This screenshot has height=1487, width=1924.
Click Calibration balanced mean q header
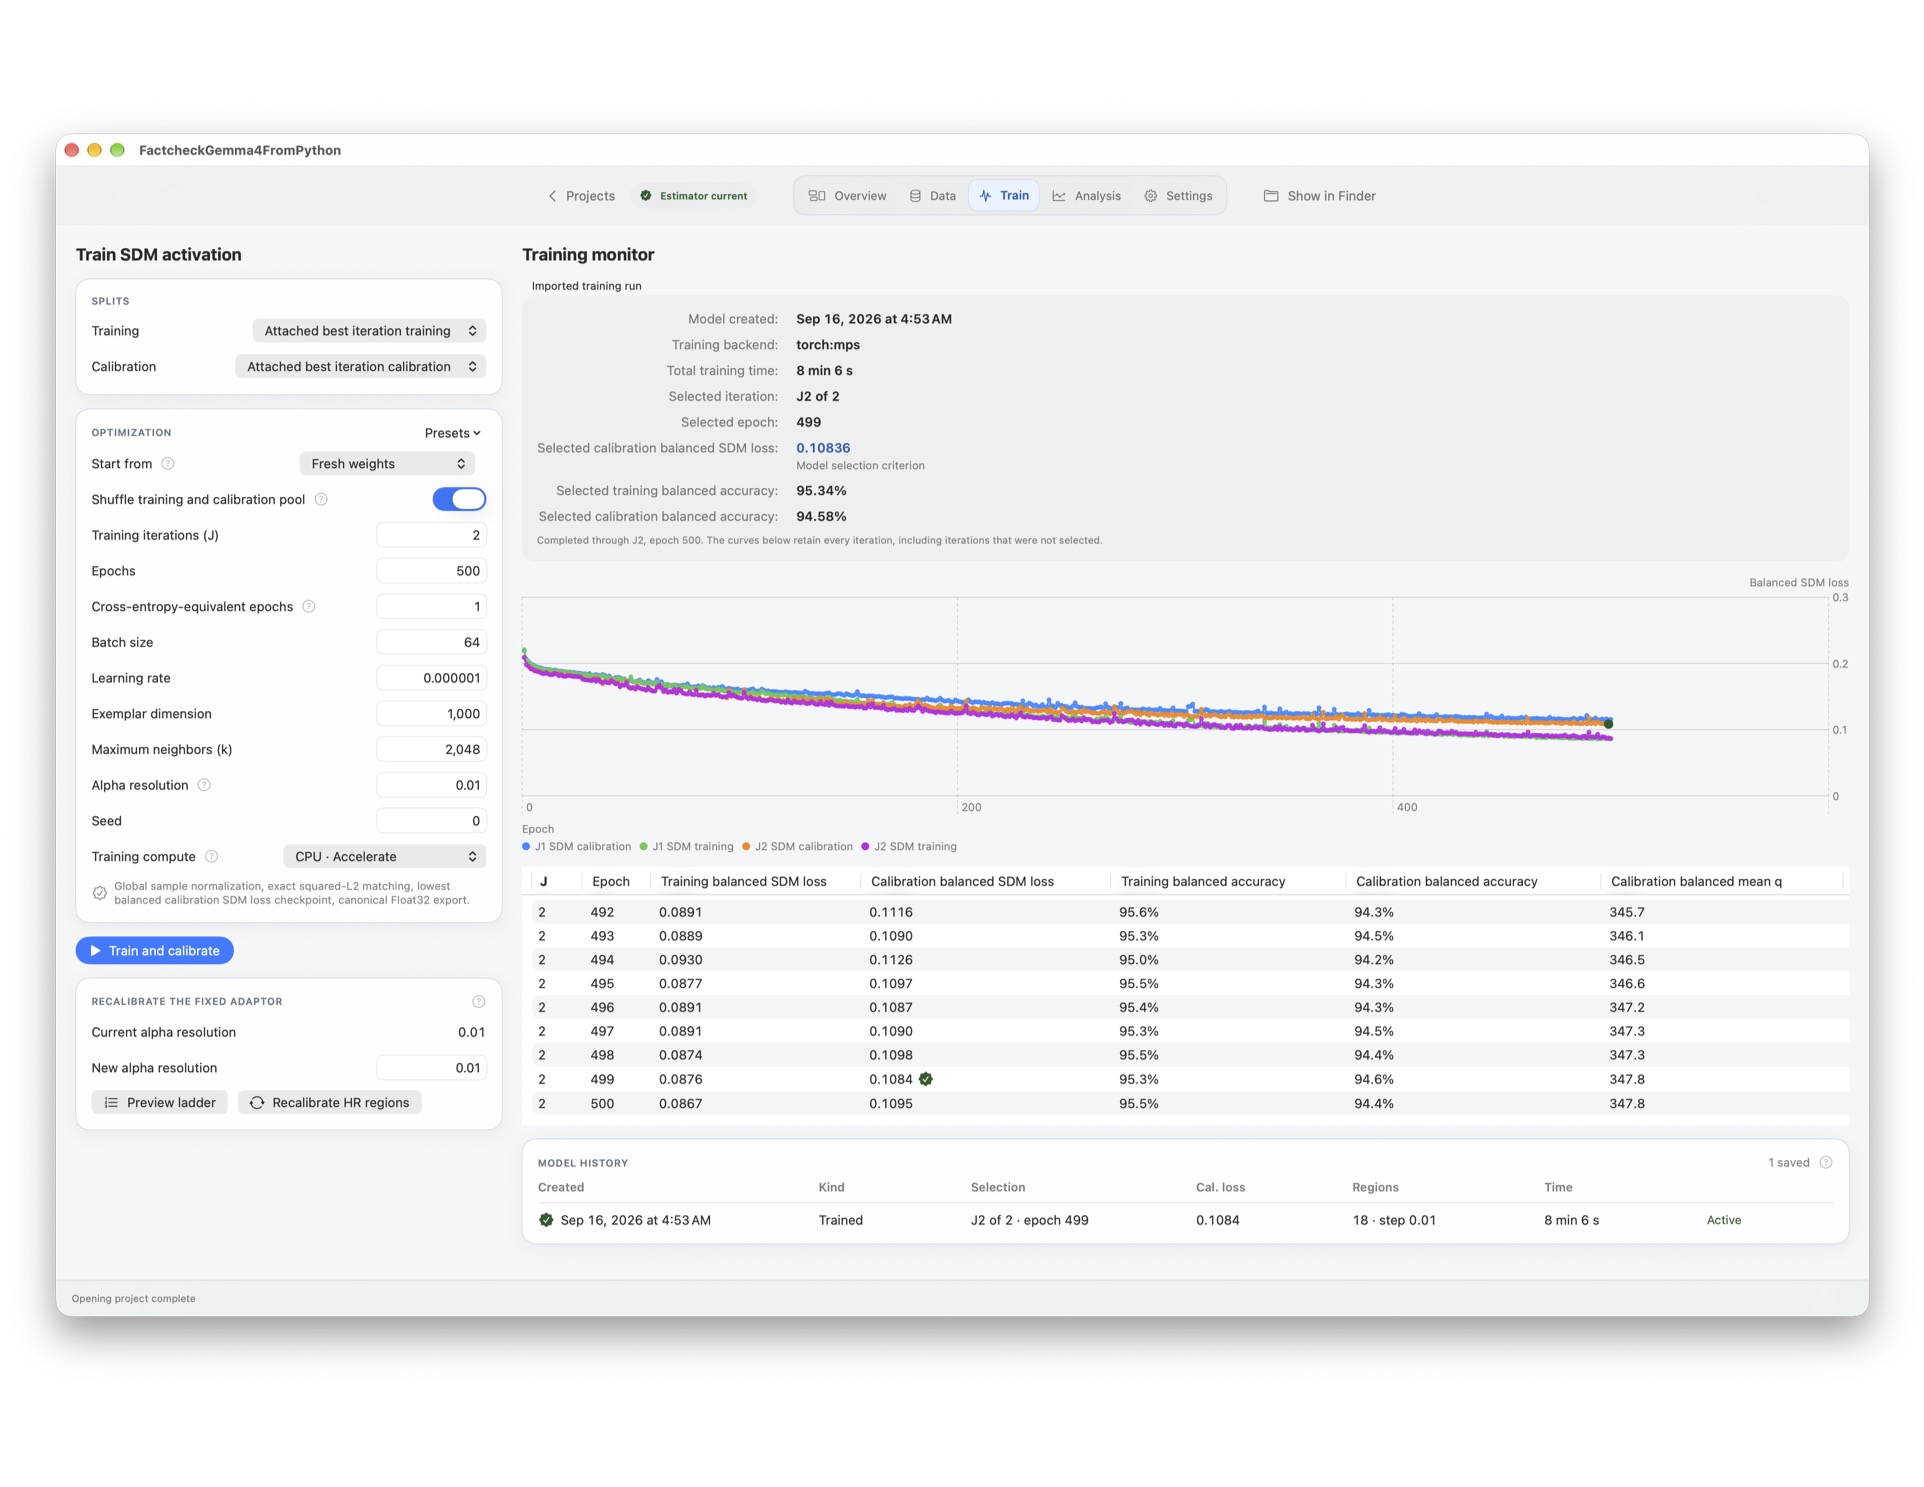coord(1696,882)
